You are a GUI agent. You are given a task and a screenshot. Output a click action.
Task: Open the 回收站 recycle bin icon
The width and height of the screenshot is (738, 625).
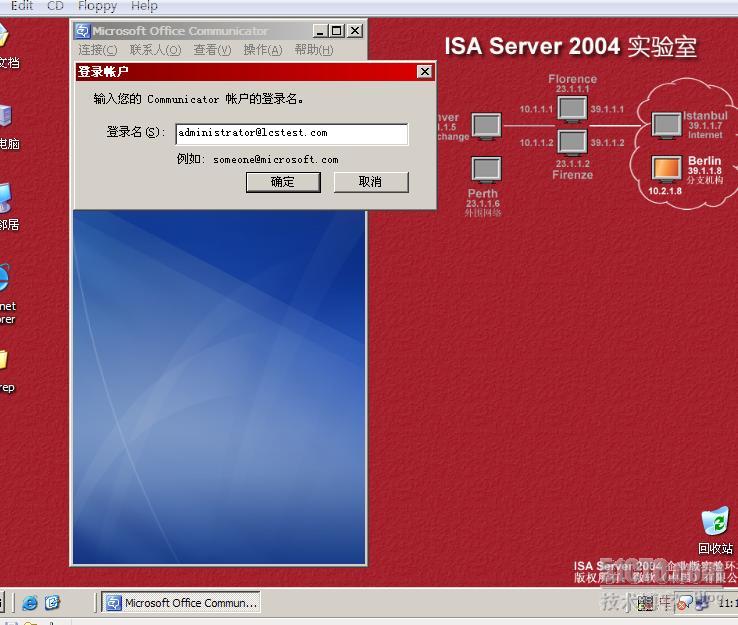click(x=714, y=530)
